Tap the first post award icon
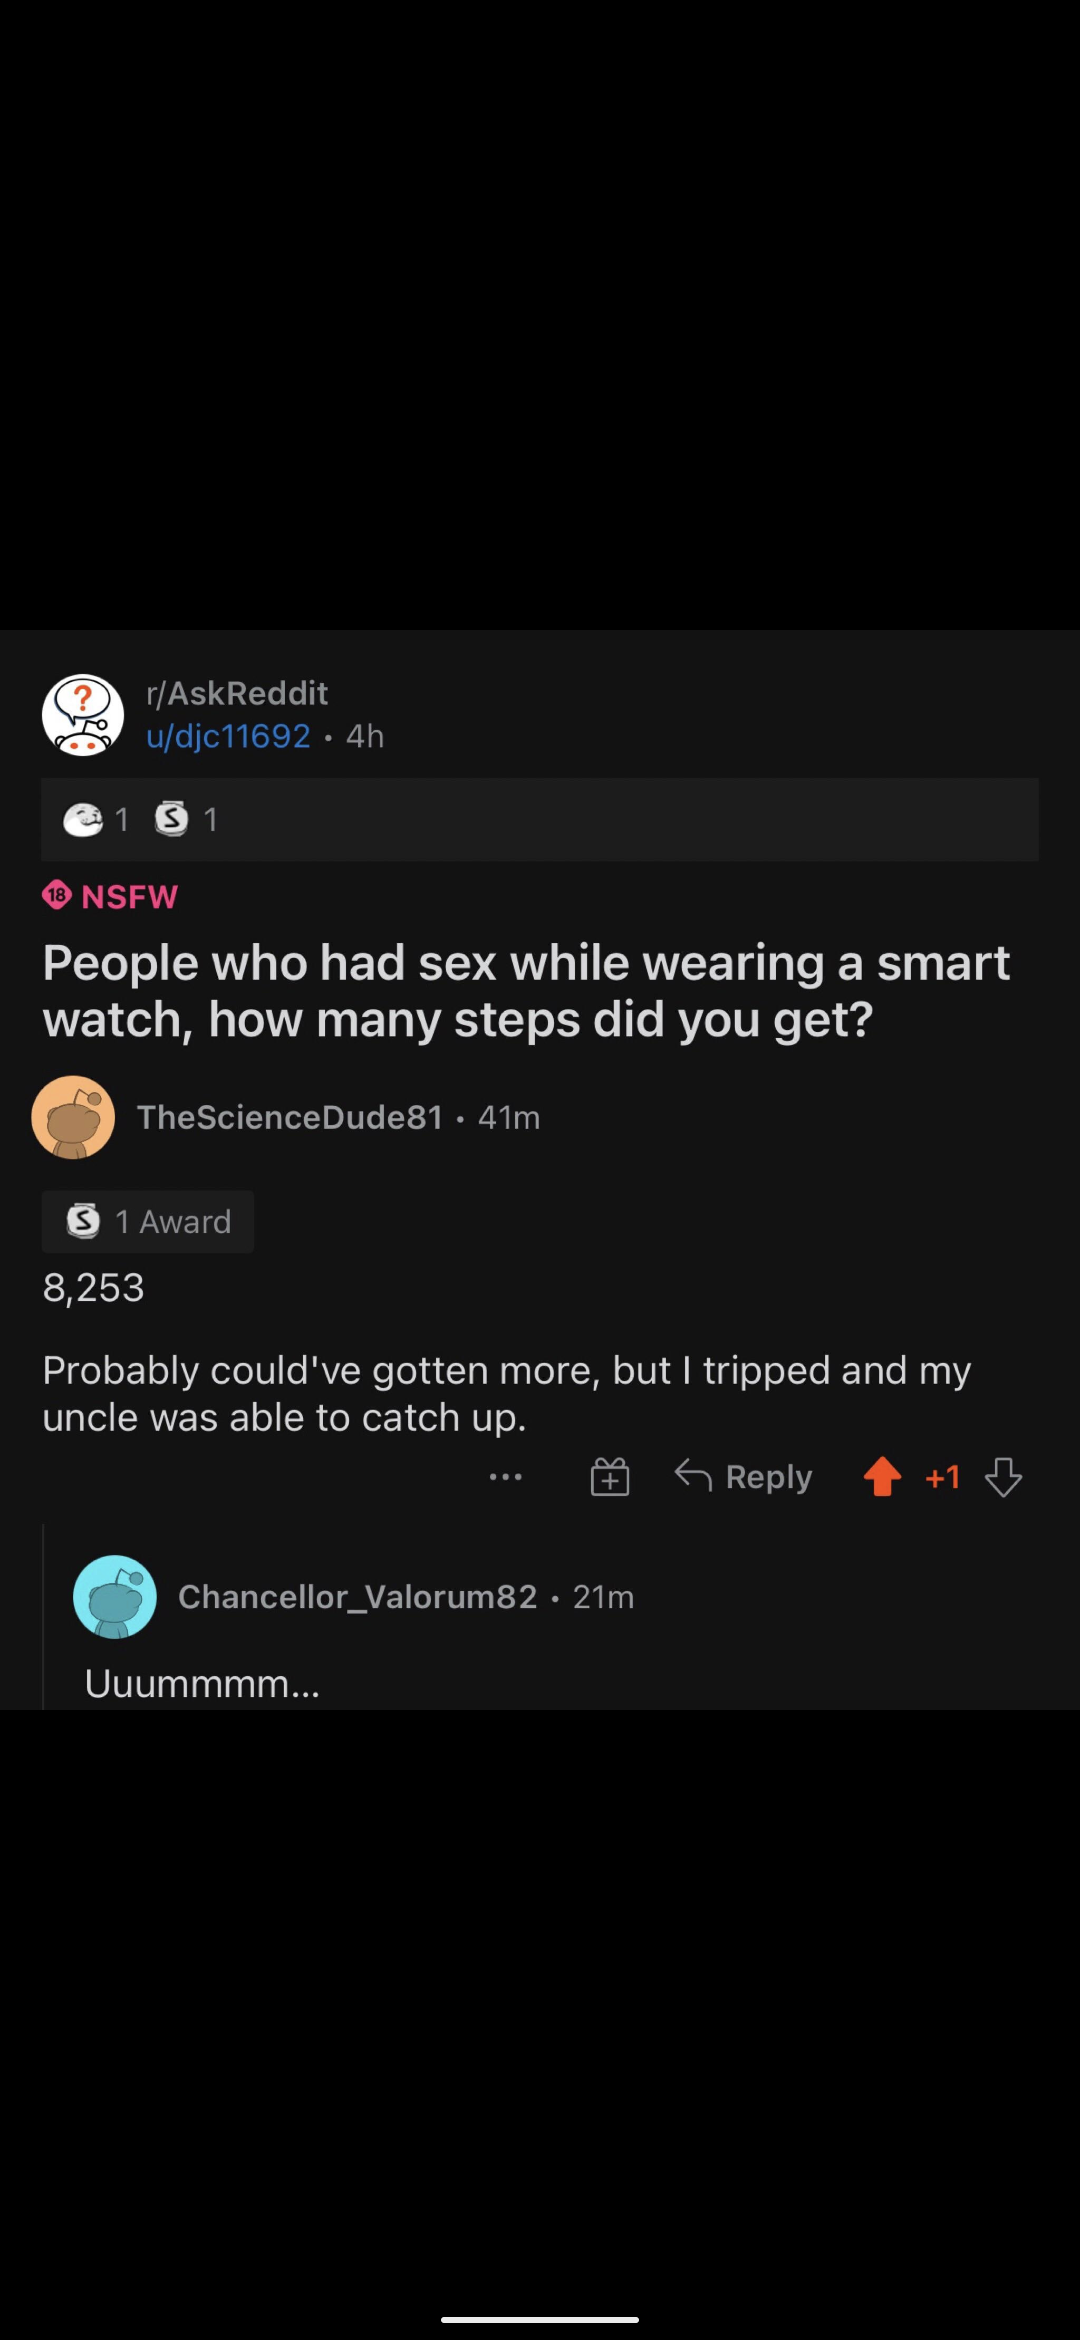Image resolution: width=1080 pixels, height=2340 pixels. (x=83, y=820)
